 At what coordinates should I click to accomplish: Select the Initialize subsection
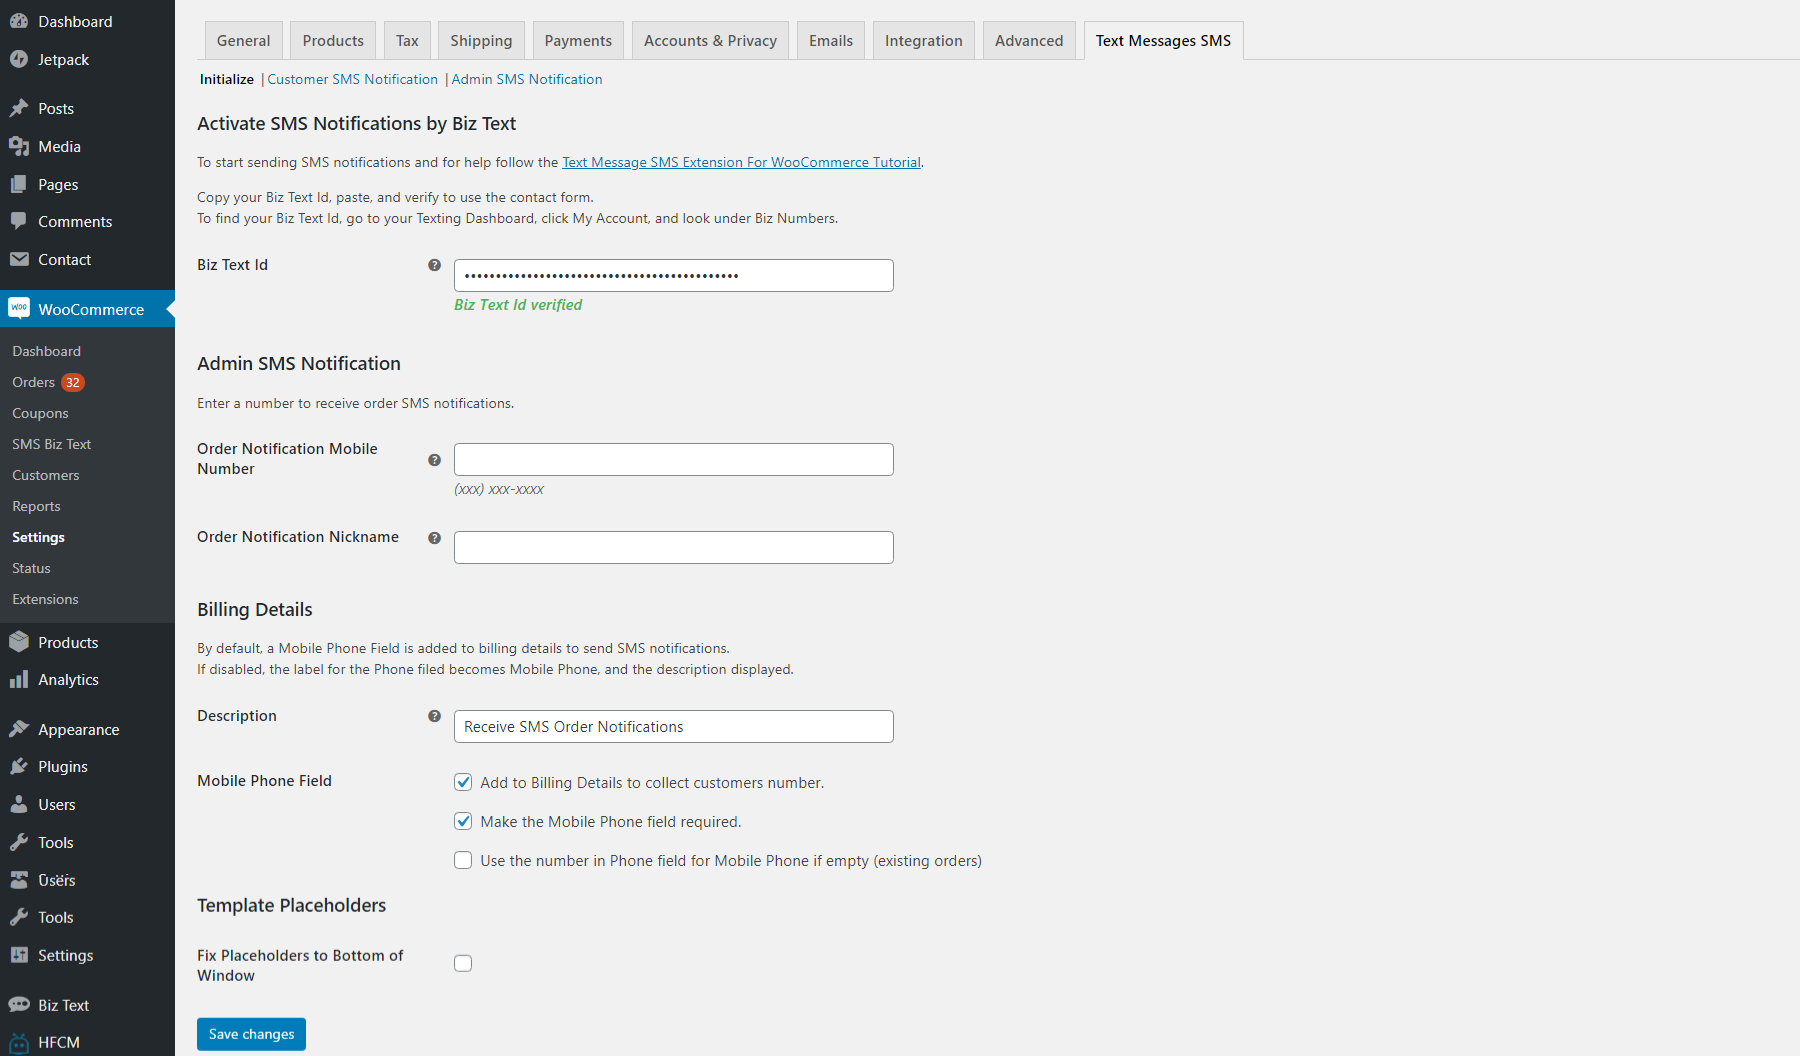(x=227, y=79)
